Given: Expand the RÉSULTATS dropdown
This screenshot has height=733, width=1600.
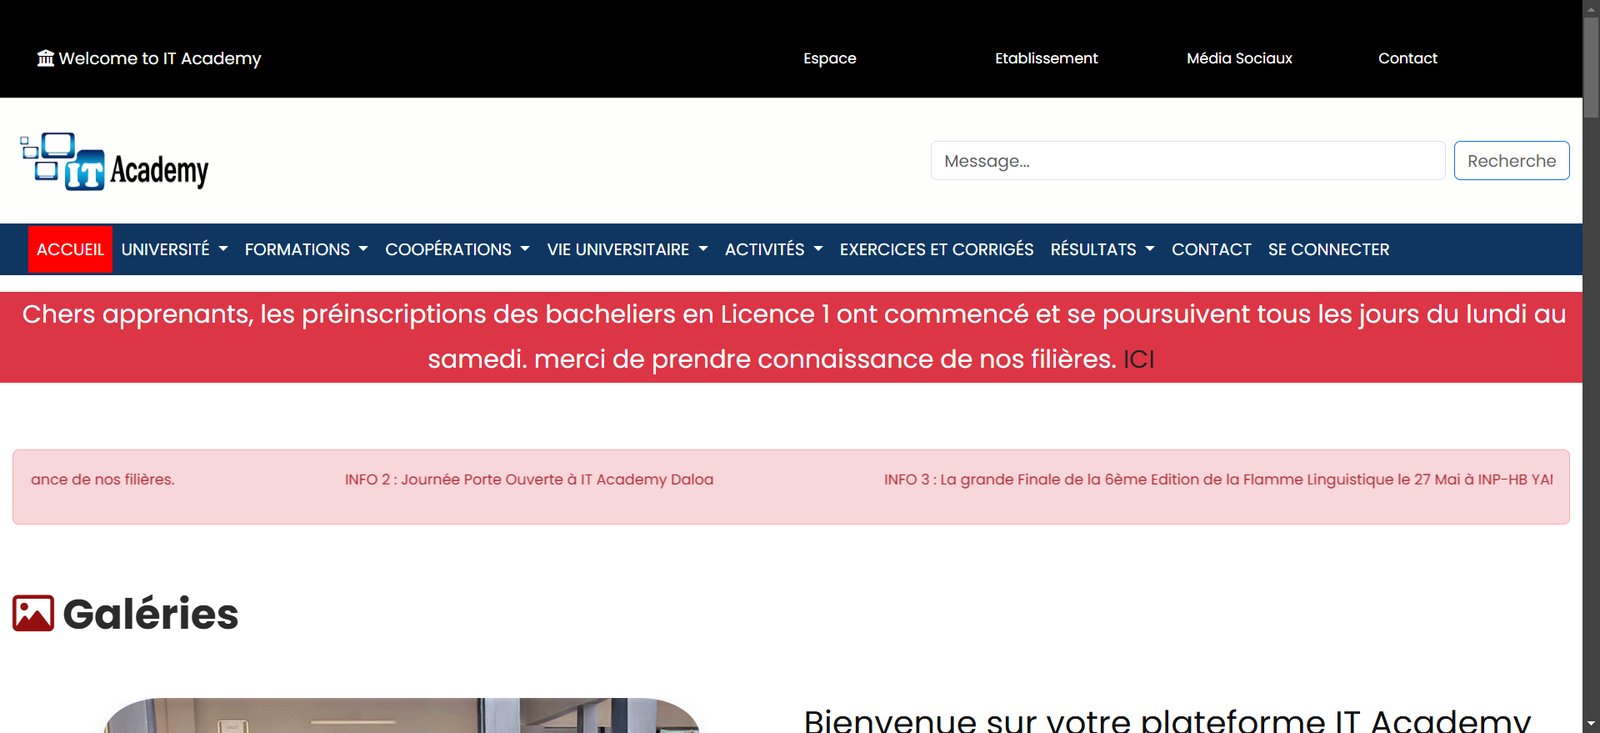Looking at the screenshot, I should point(1102,249).
